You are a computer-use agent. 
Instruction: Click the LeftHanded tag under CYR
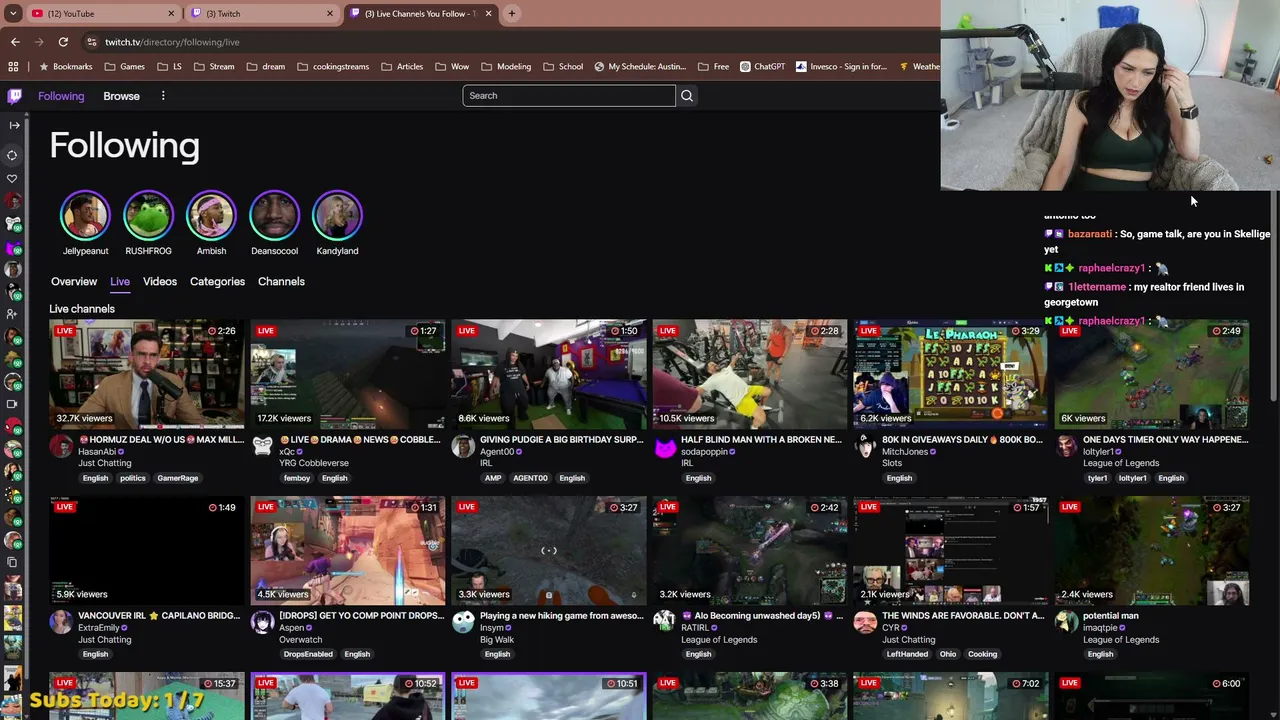(x=907, y=654)
